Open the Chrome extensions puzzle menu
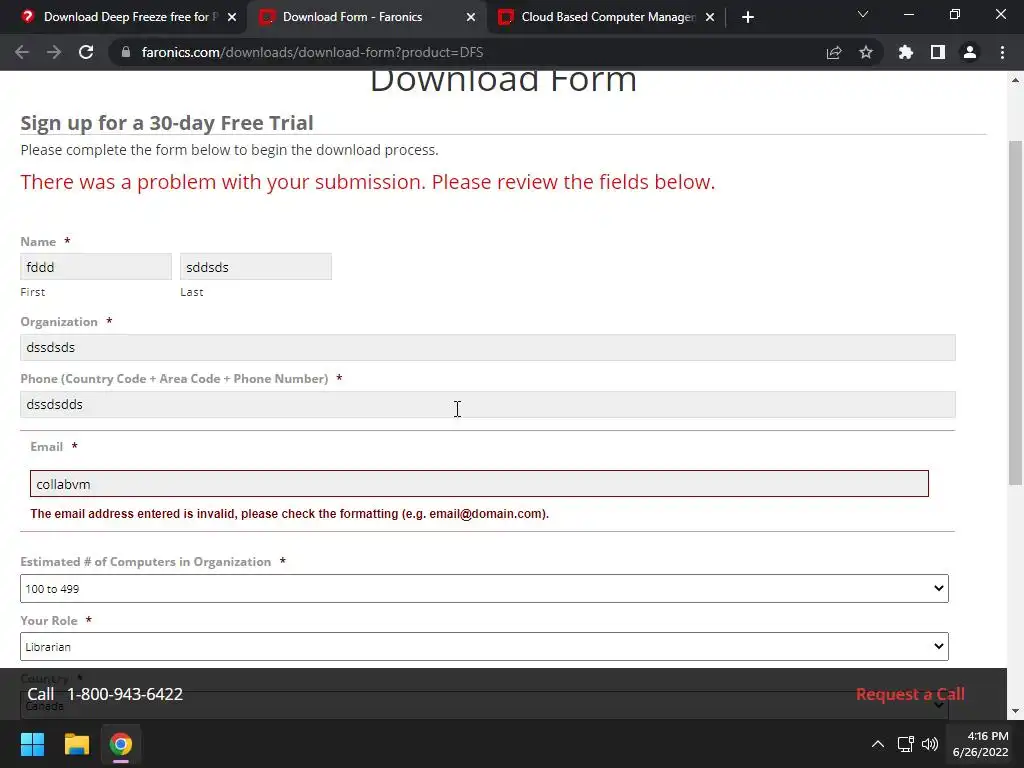Screen dimensions: 1024x768 click(x=906, y=52)
